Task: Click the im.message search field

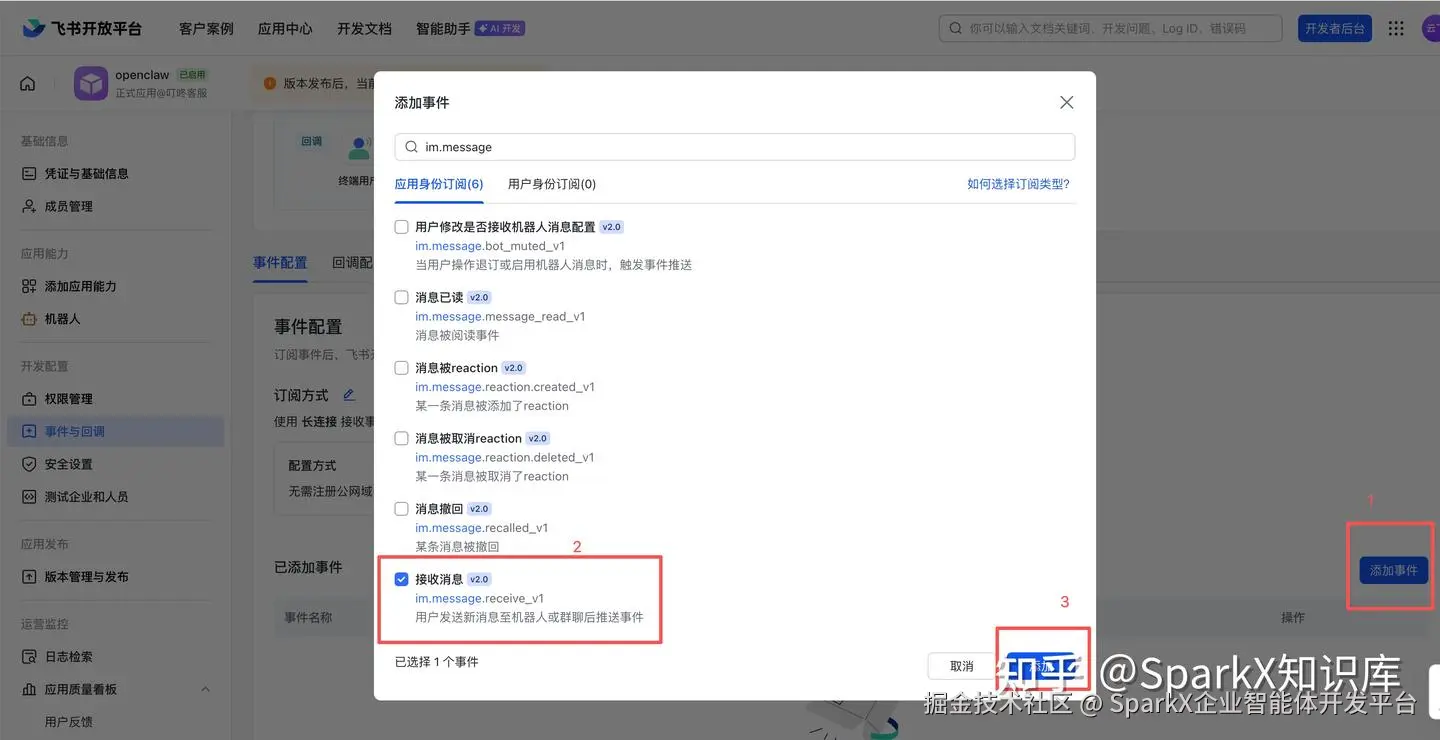Action: [x=735, y=147]
